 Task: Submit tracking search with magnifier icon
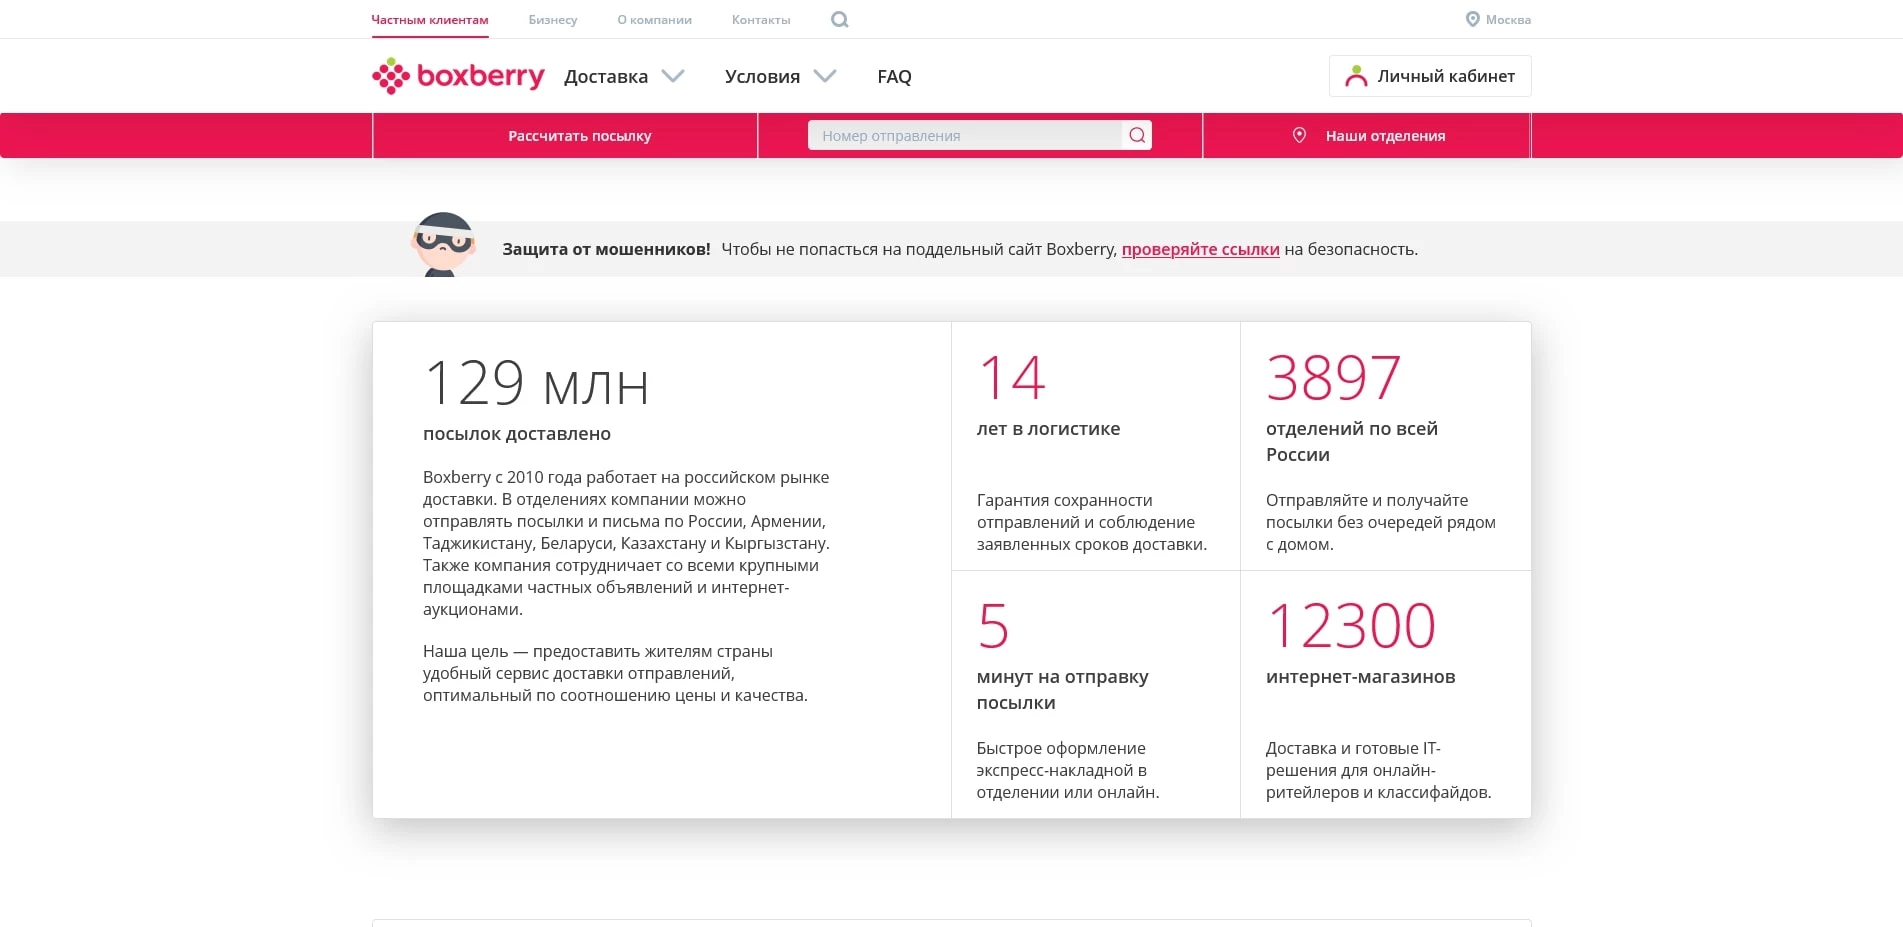(1137, 136)
